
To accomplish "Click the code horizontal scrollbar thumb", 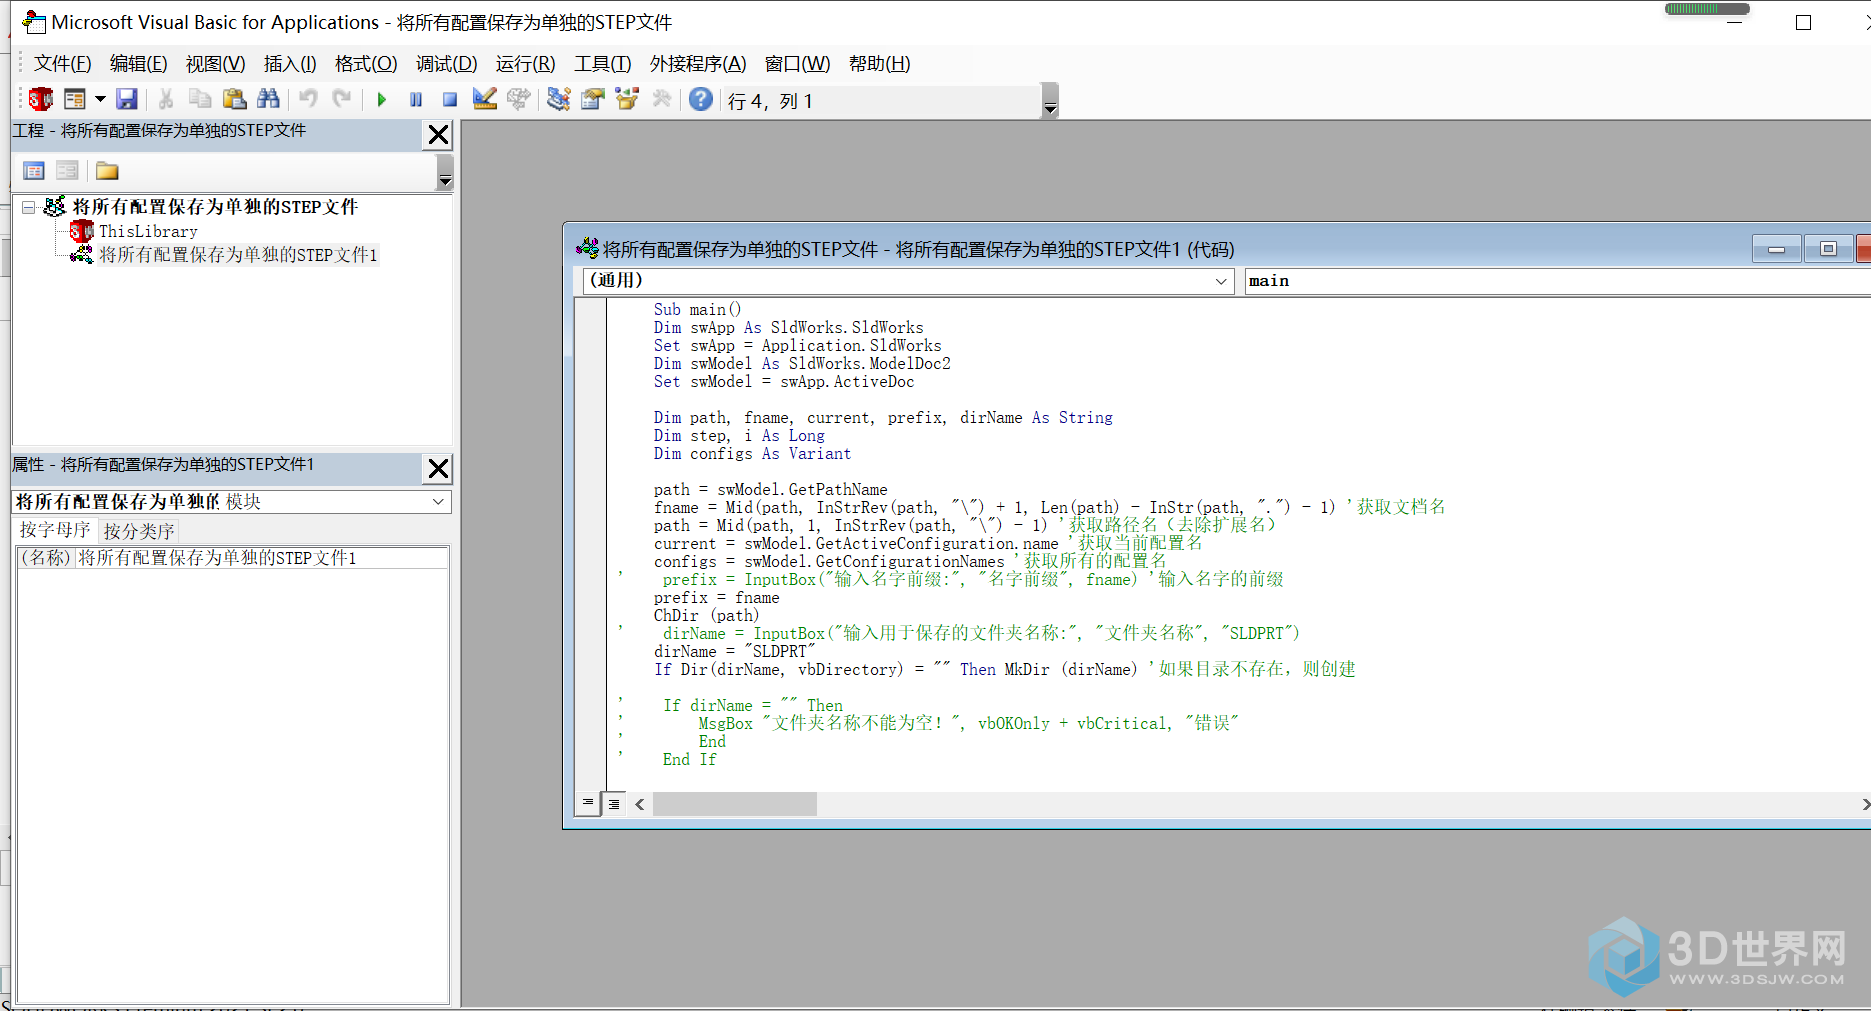I will point(735,804).
